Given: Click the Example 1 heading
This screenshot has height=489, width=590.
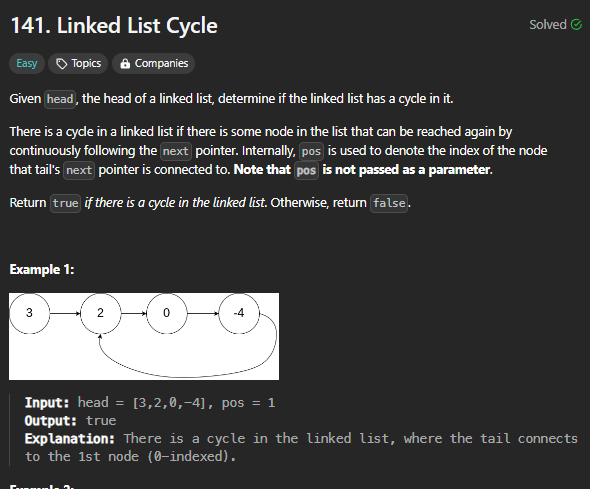Looking at the screenshot, I should (x=42, y=270).
